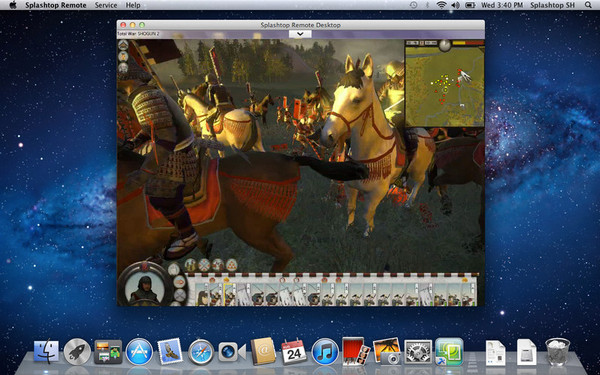Open FaceTime camera icon in dock
The height and width of the screenshot is (375, 600).
click(232, 352)
